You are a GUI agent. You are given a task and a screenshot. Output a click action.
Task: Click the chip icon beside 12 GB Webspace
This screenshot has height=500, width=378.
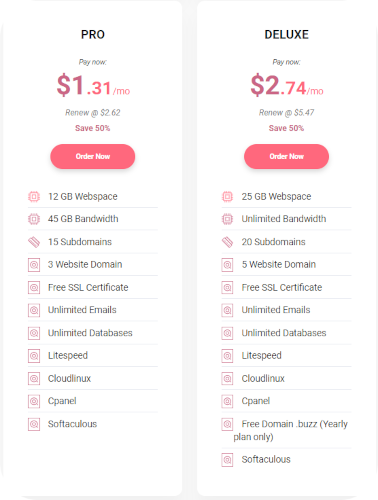(34, 197)
